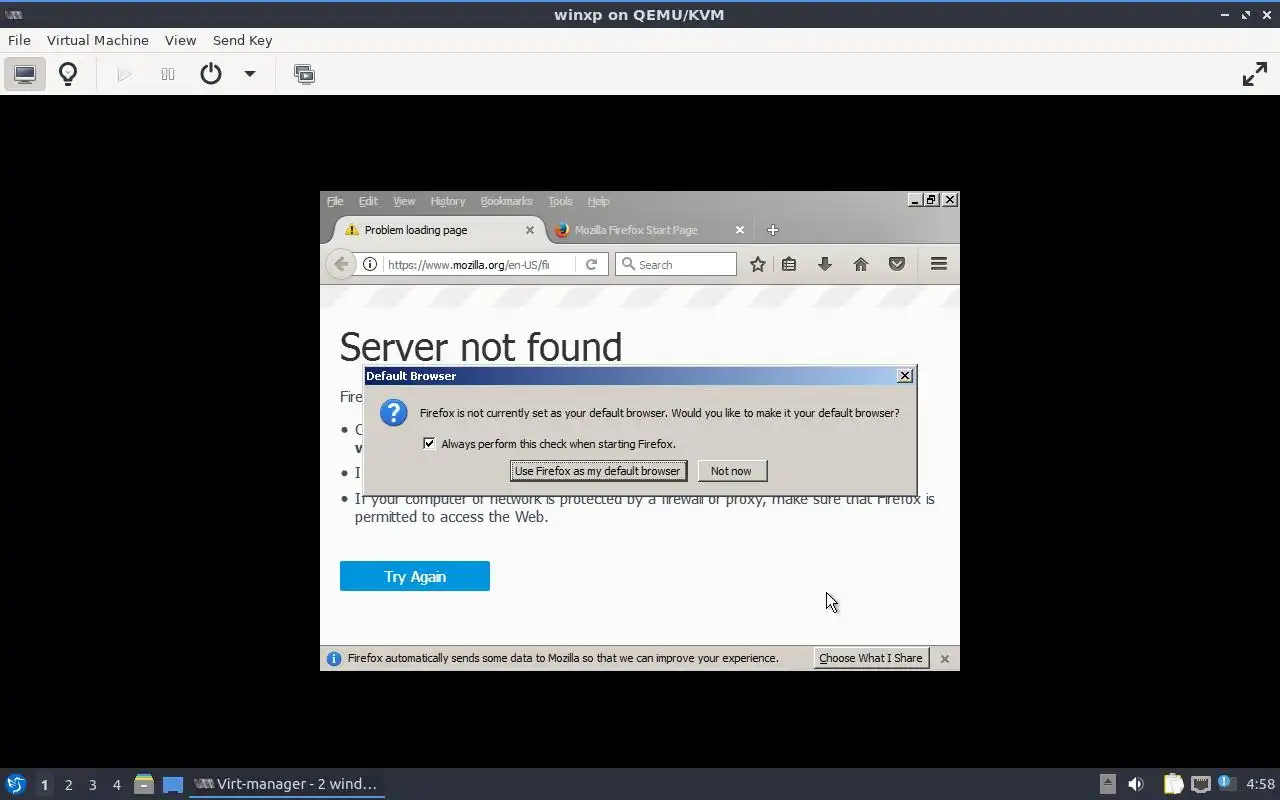Close the Mozilla Firefox Start Page tab
This screenshot has width=1280, height=800.
pyautogui.click(x=740, y=230)
